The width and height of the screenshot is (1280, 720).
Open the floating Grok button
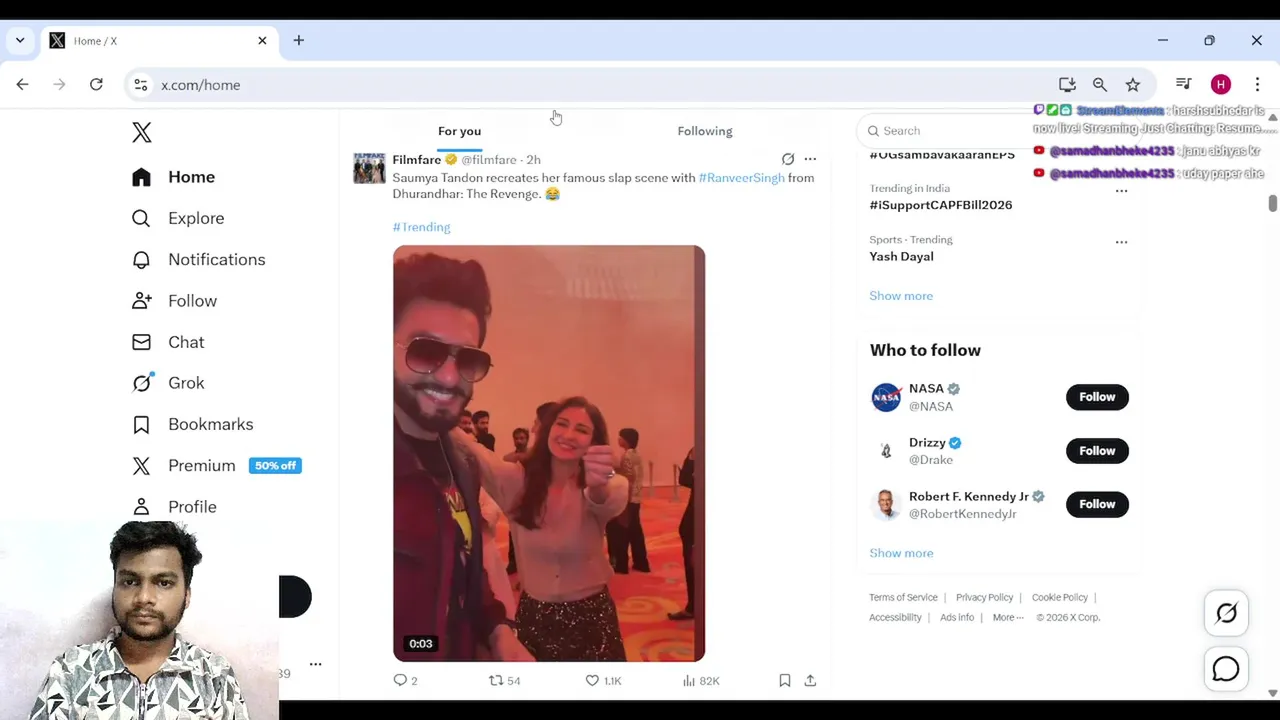1226,614
